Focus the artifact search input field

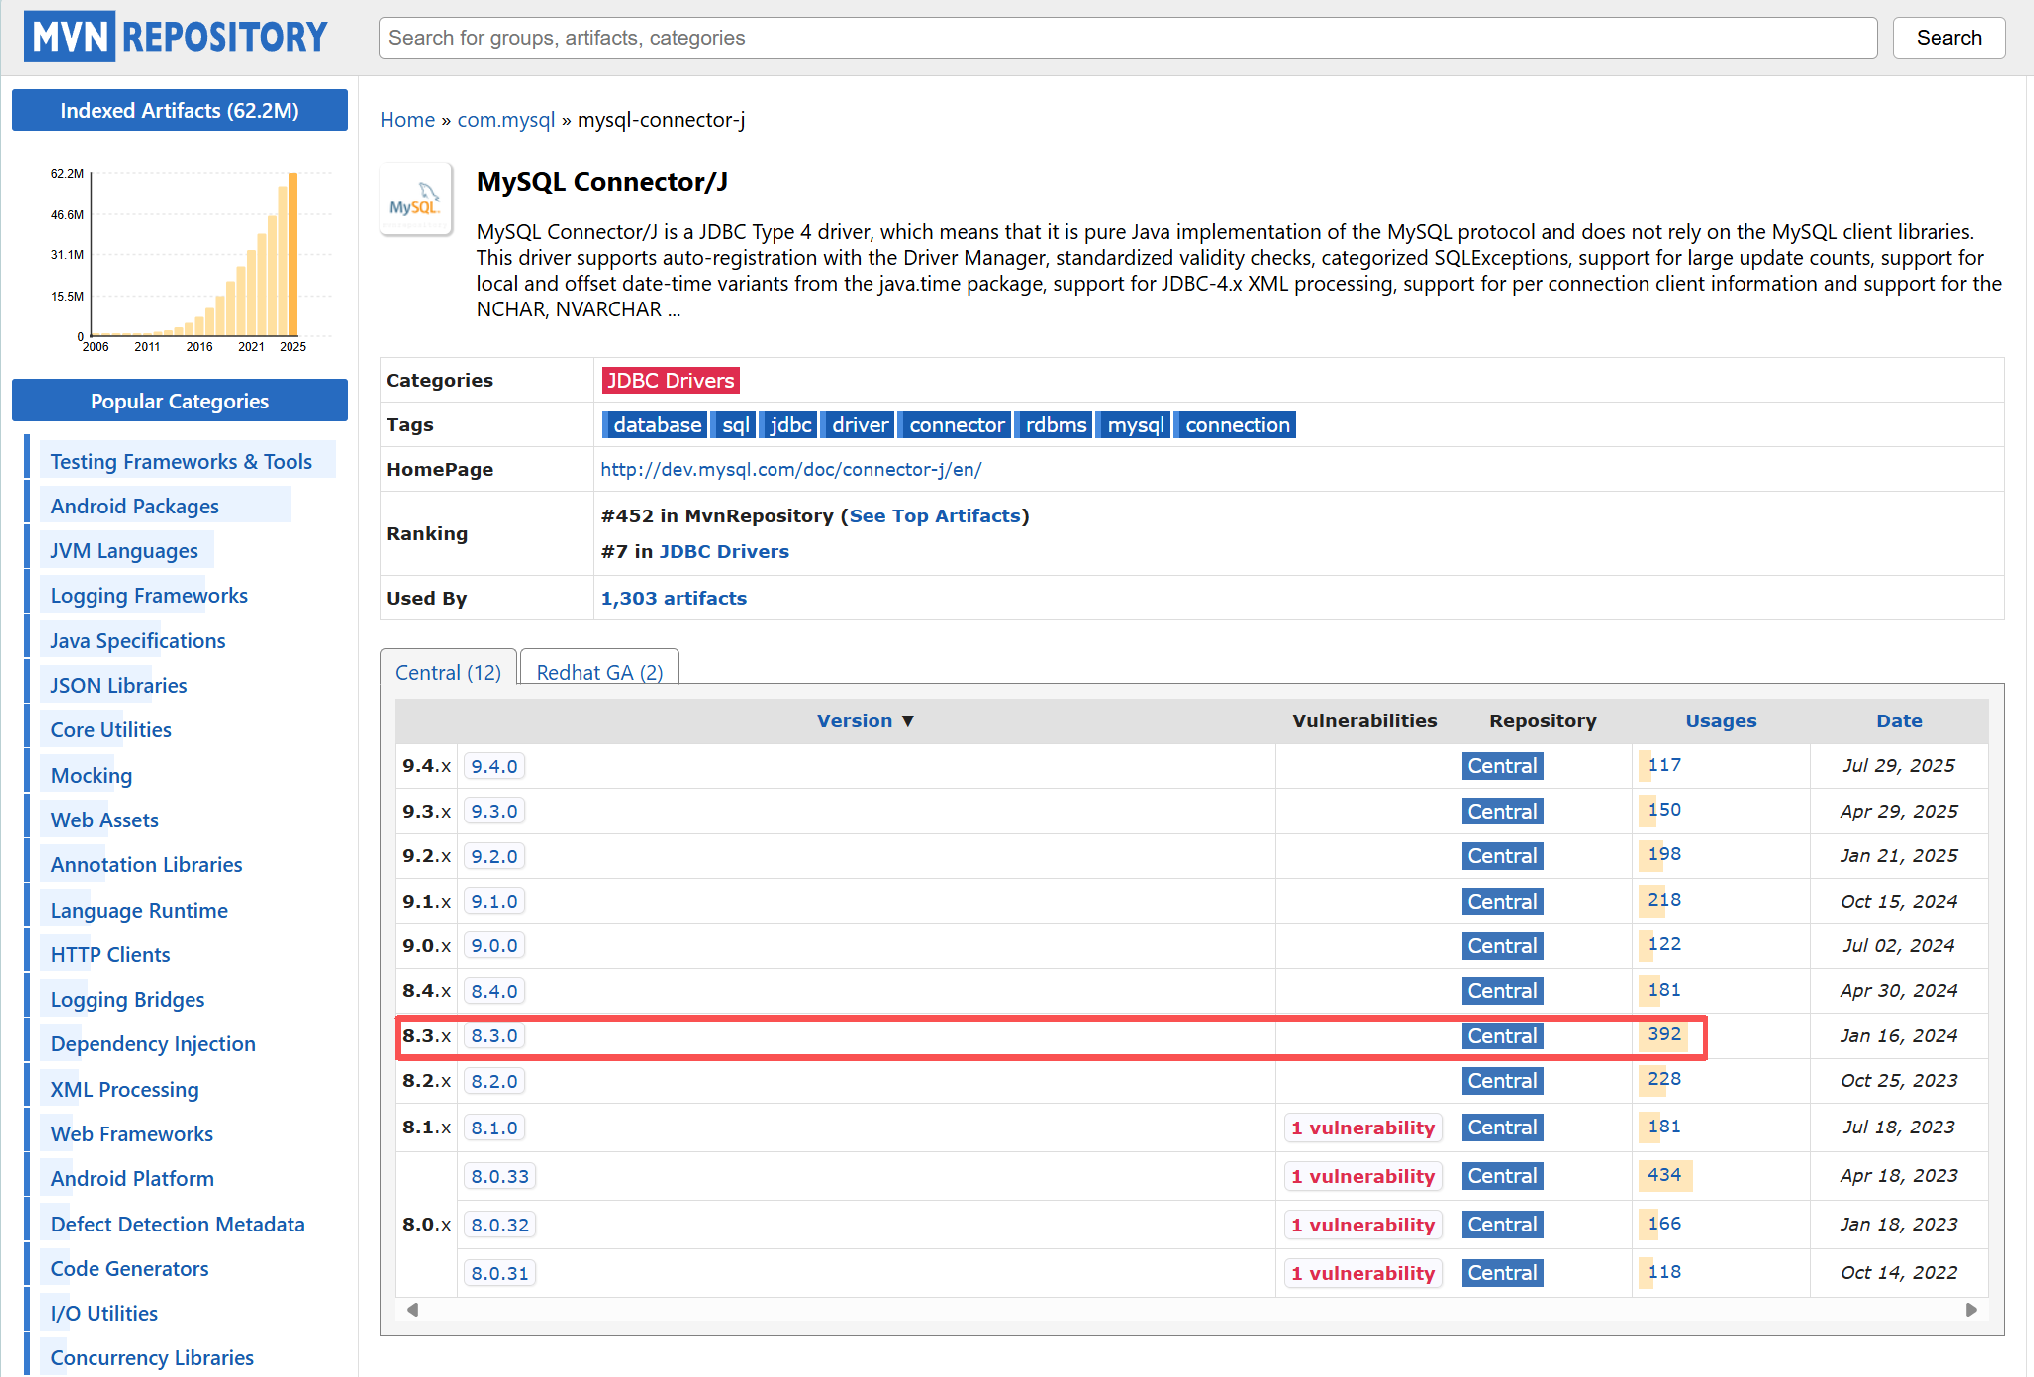click(1127, 38)
